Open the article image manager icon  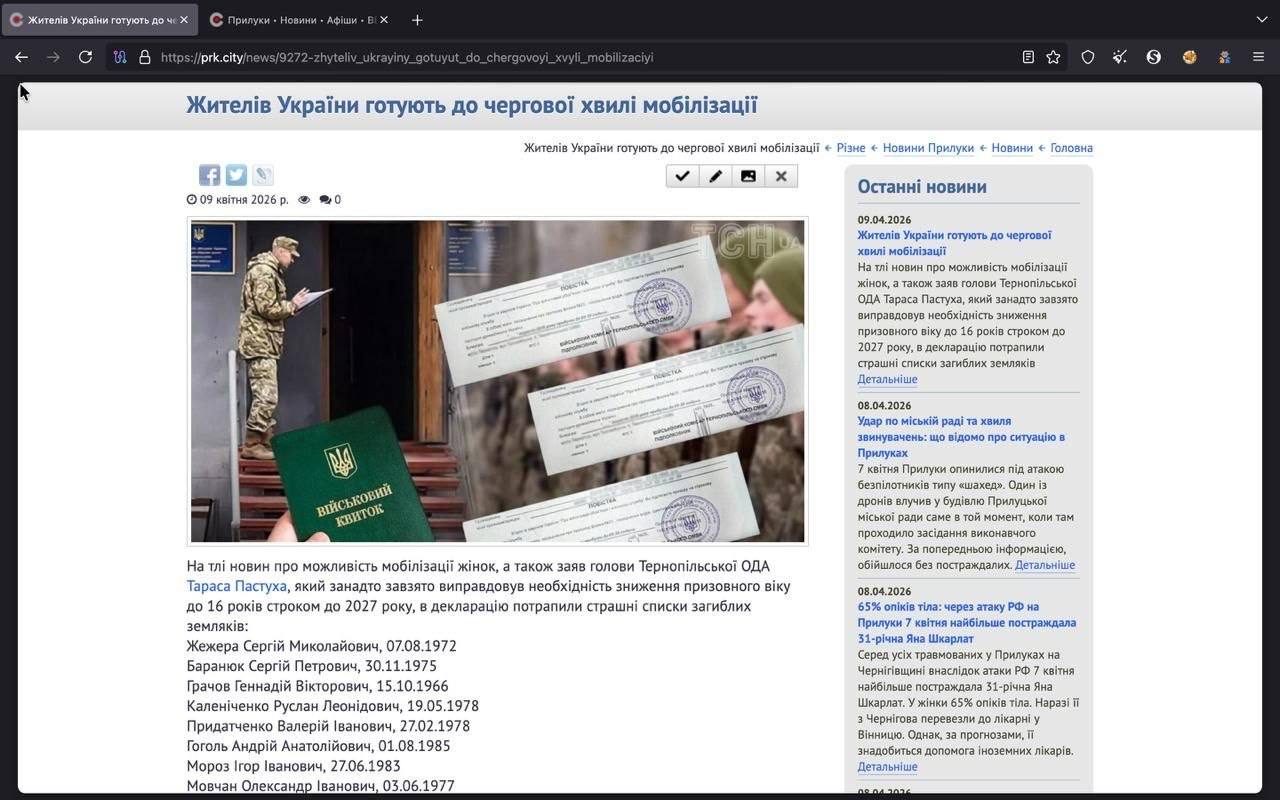pos(748,175)
